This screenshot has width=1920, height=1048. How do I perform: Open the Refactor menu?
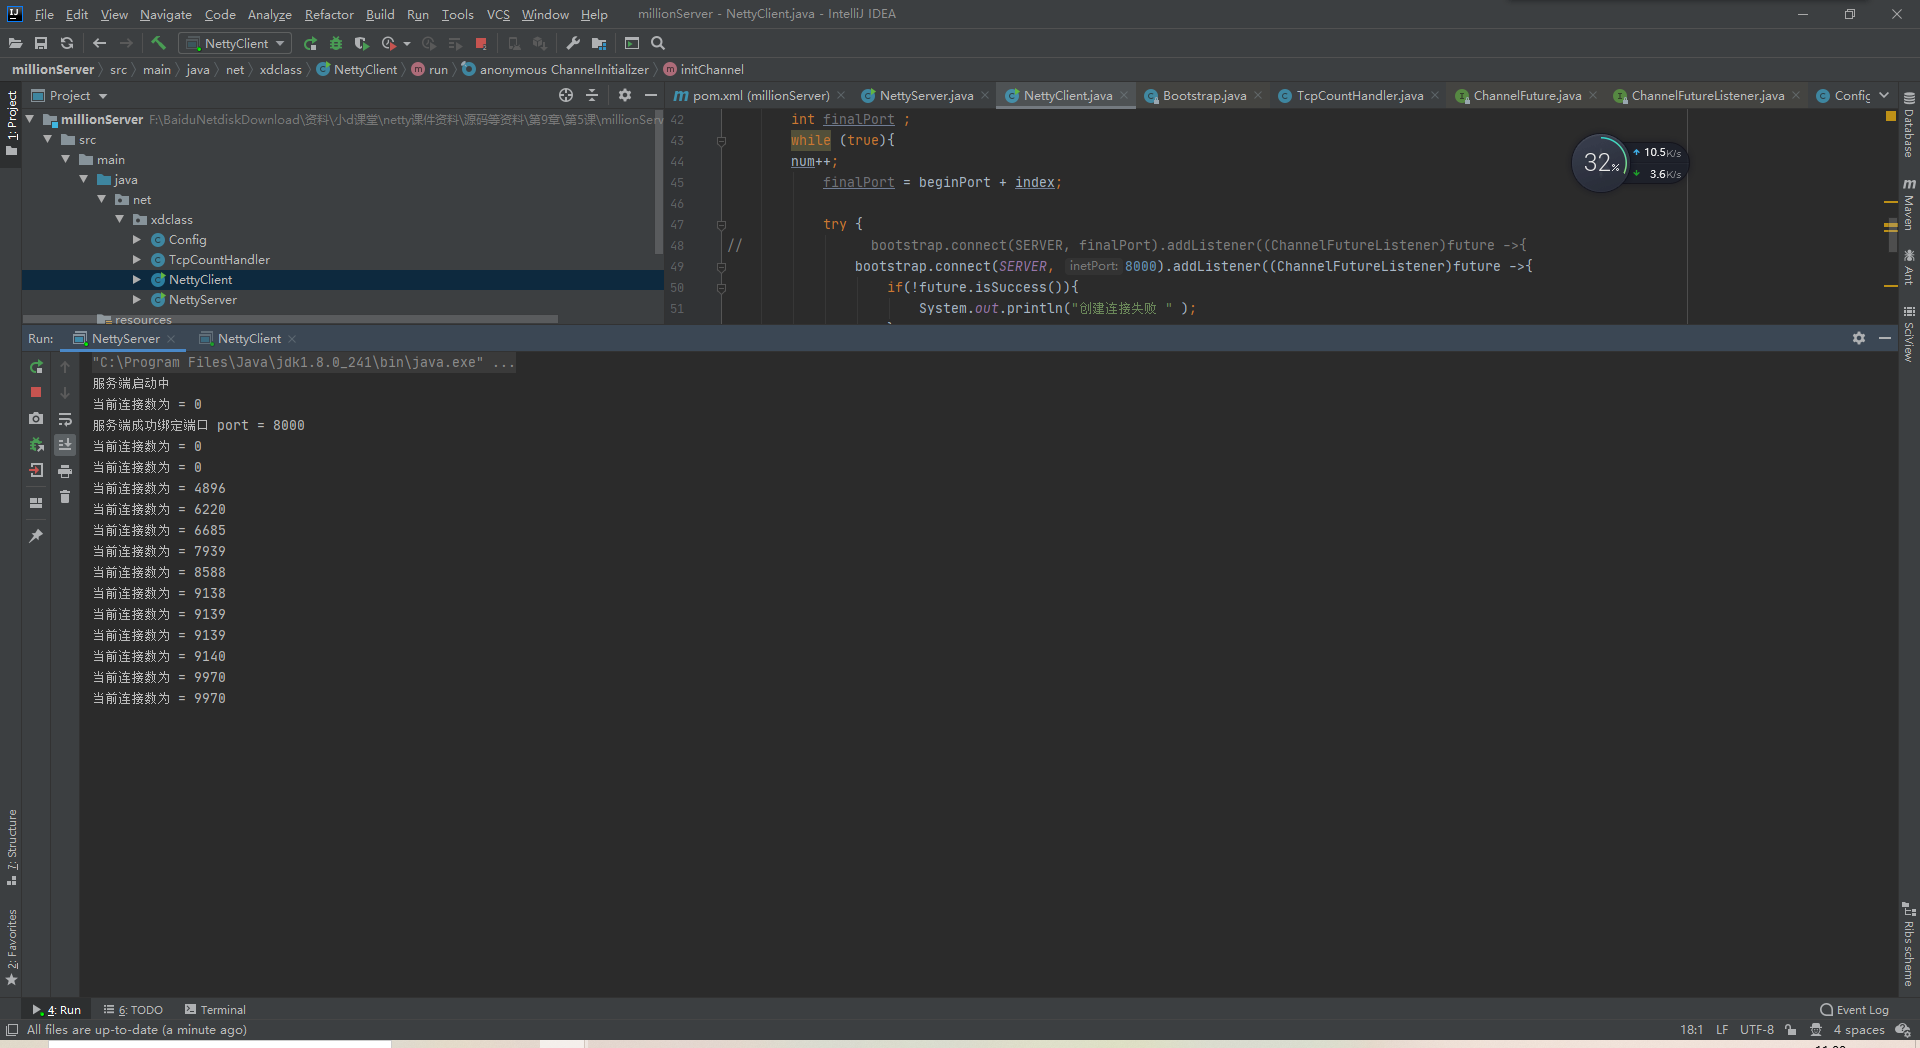[x=329, y=14]
